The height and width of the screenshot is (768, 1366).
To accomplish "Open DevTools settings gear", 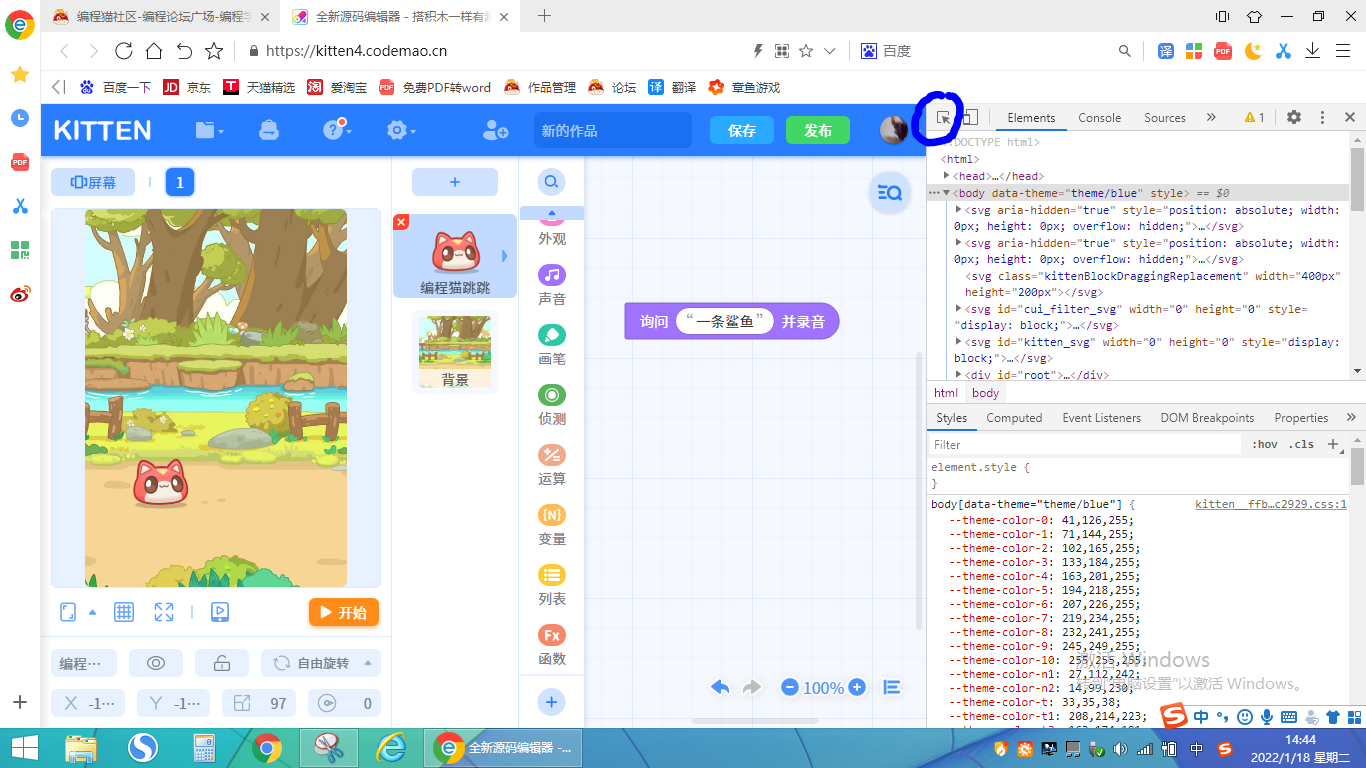I will (1294, 117).
